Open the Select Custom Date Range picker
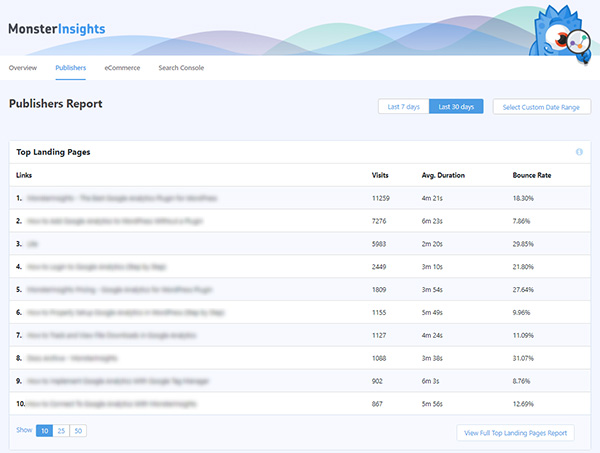This screenshot has height=453, width=600. (542, 106)
